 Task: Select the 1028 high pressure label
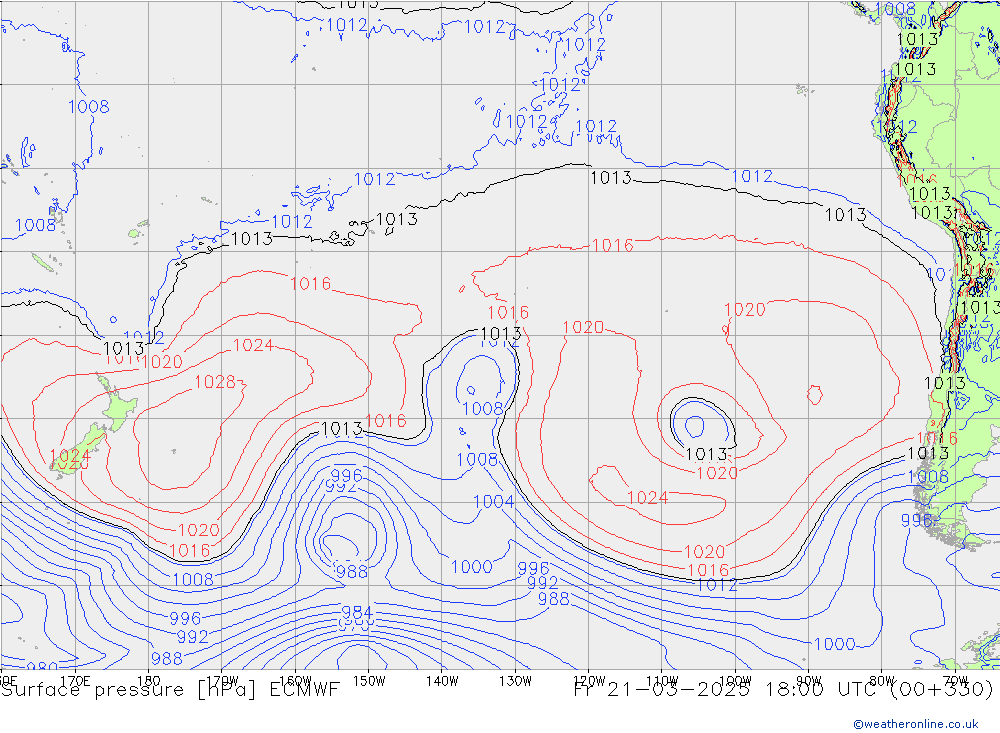[215, 382]
